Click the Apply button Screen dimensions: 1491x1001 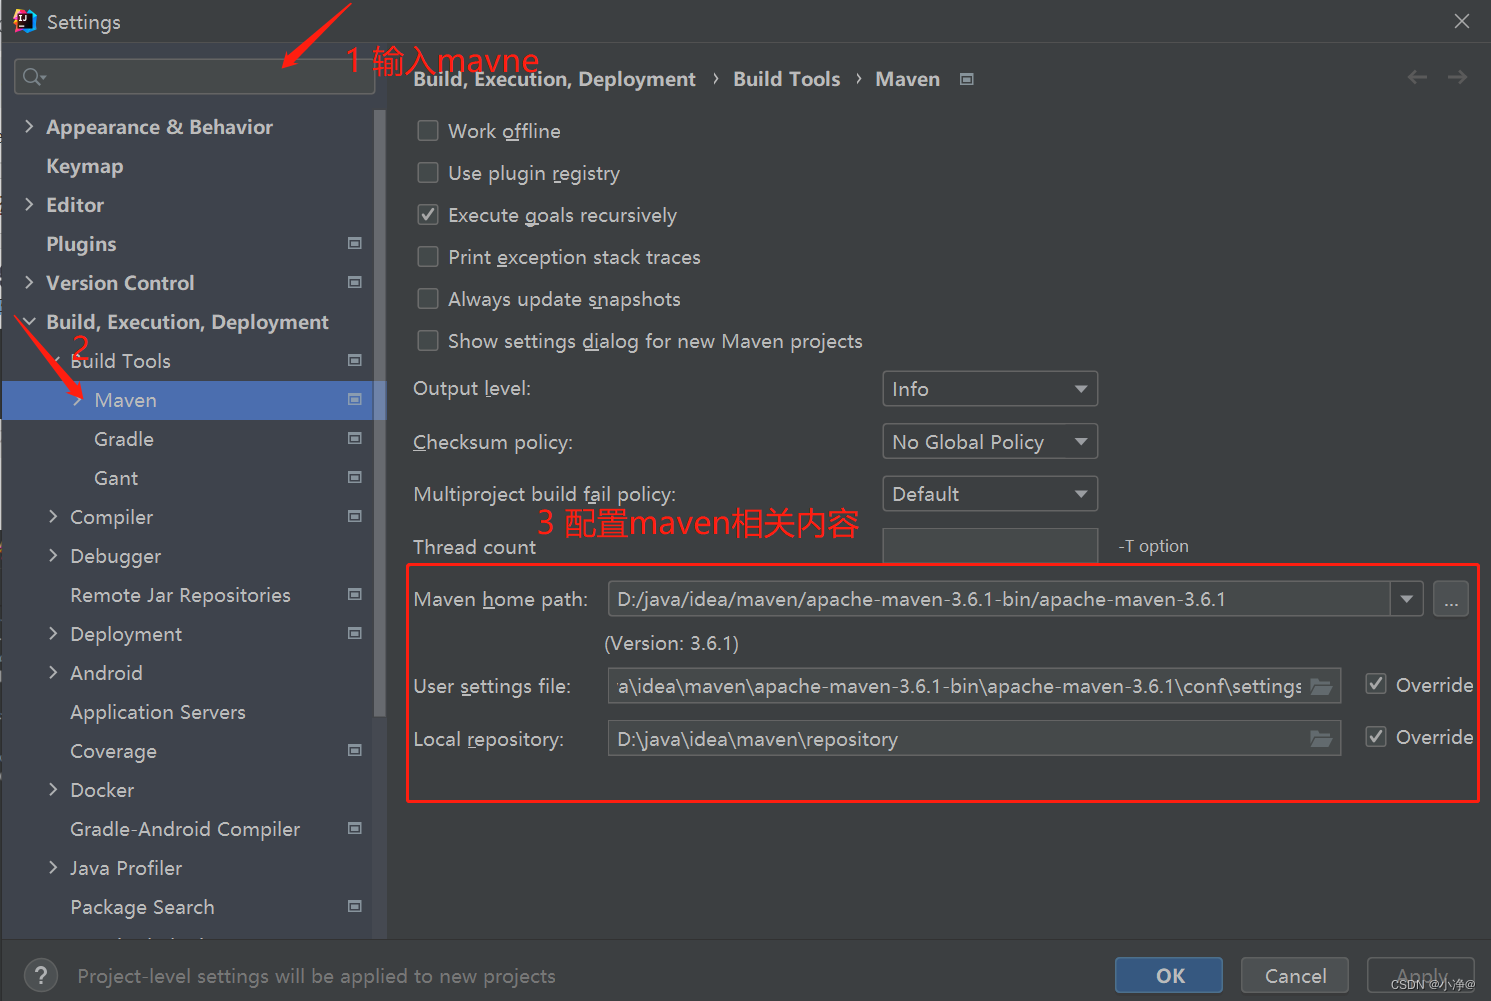1421,975
